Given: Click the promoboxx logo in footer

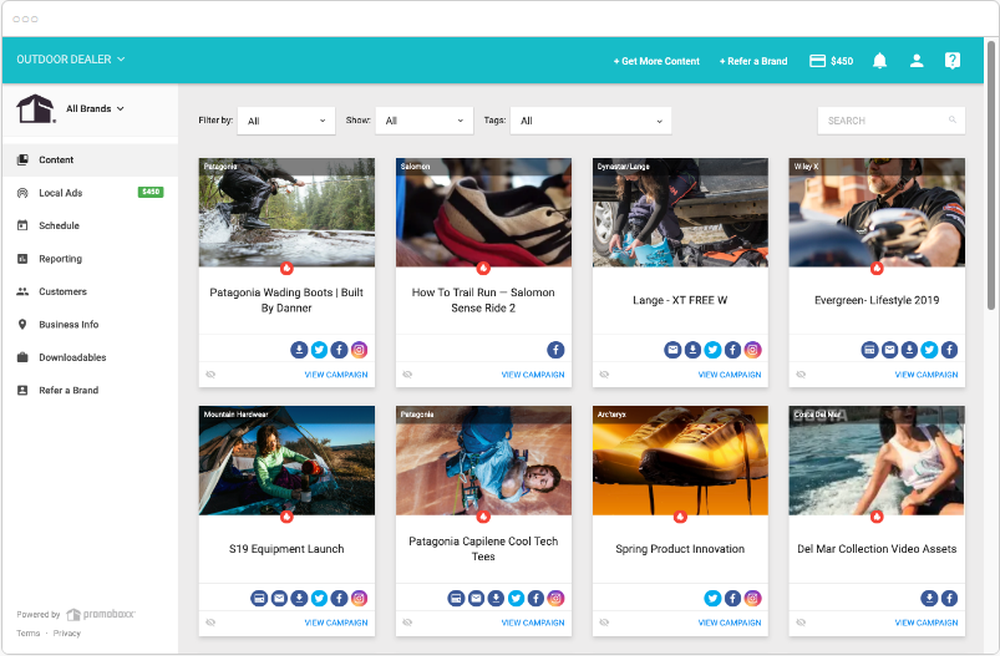Looking at the screenshot, I should (x=101, y=614).
